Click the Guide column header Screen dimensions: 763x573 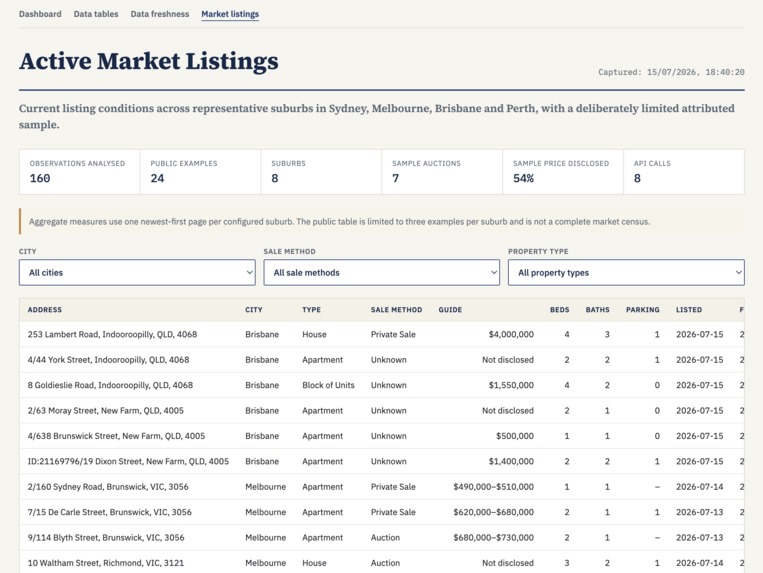[450, 310]
